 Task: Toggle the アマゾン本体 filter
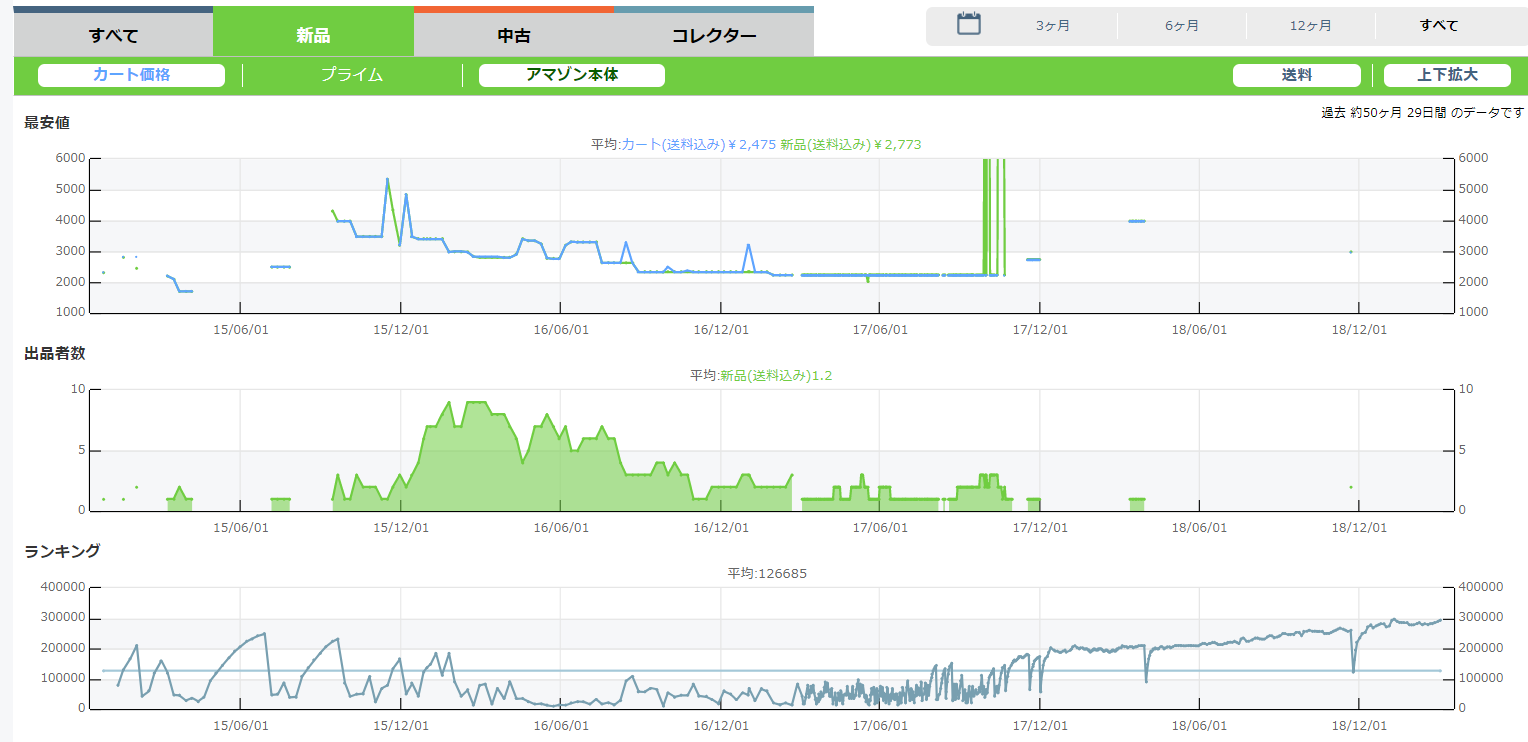pyautogui.click(x=571, y=75)
